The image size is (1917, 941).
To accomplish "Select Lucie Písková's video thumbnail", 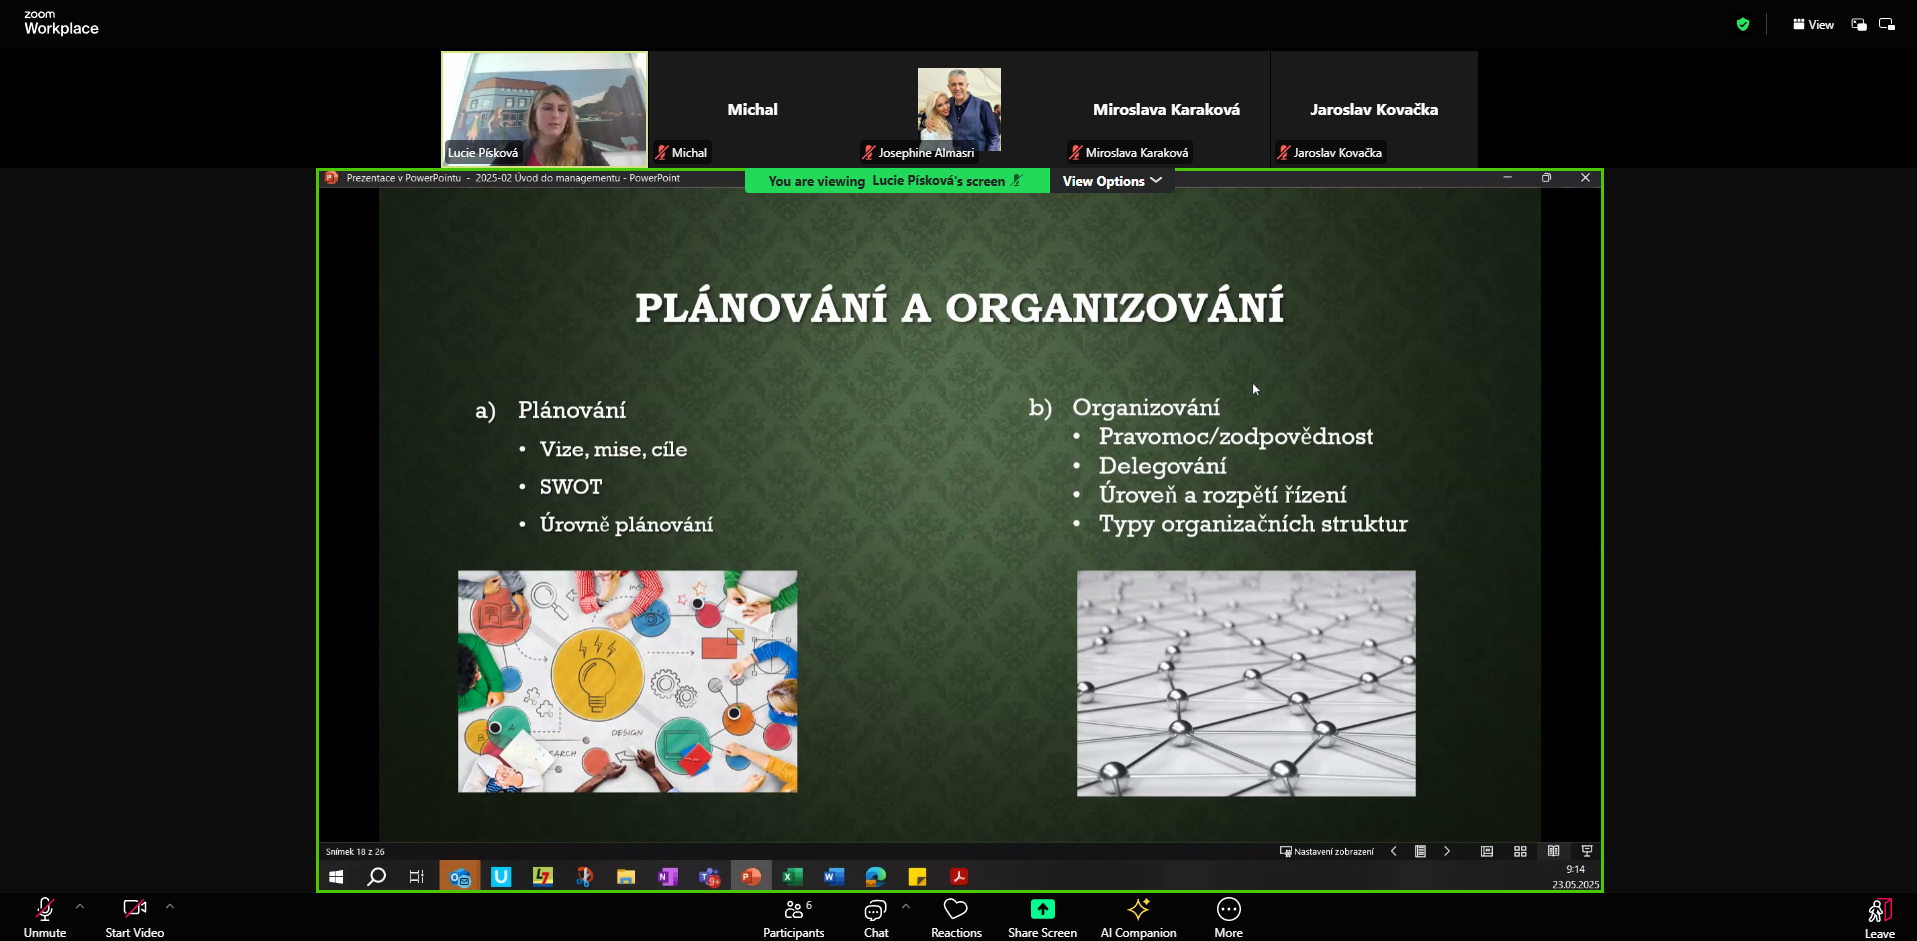I will (544, 109).
